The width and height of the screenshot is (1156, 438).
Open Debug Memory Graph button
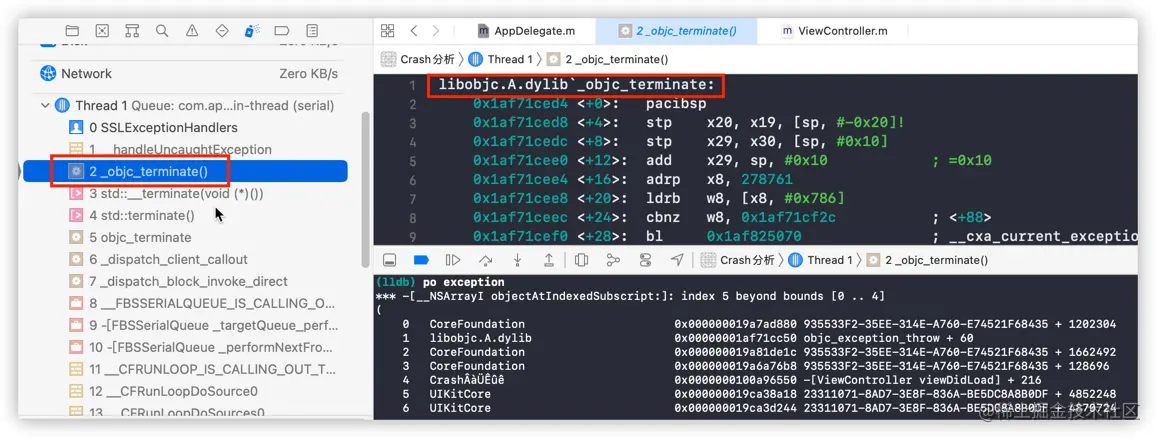613,260
